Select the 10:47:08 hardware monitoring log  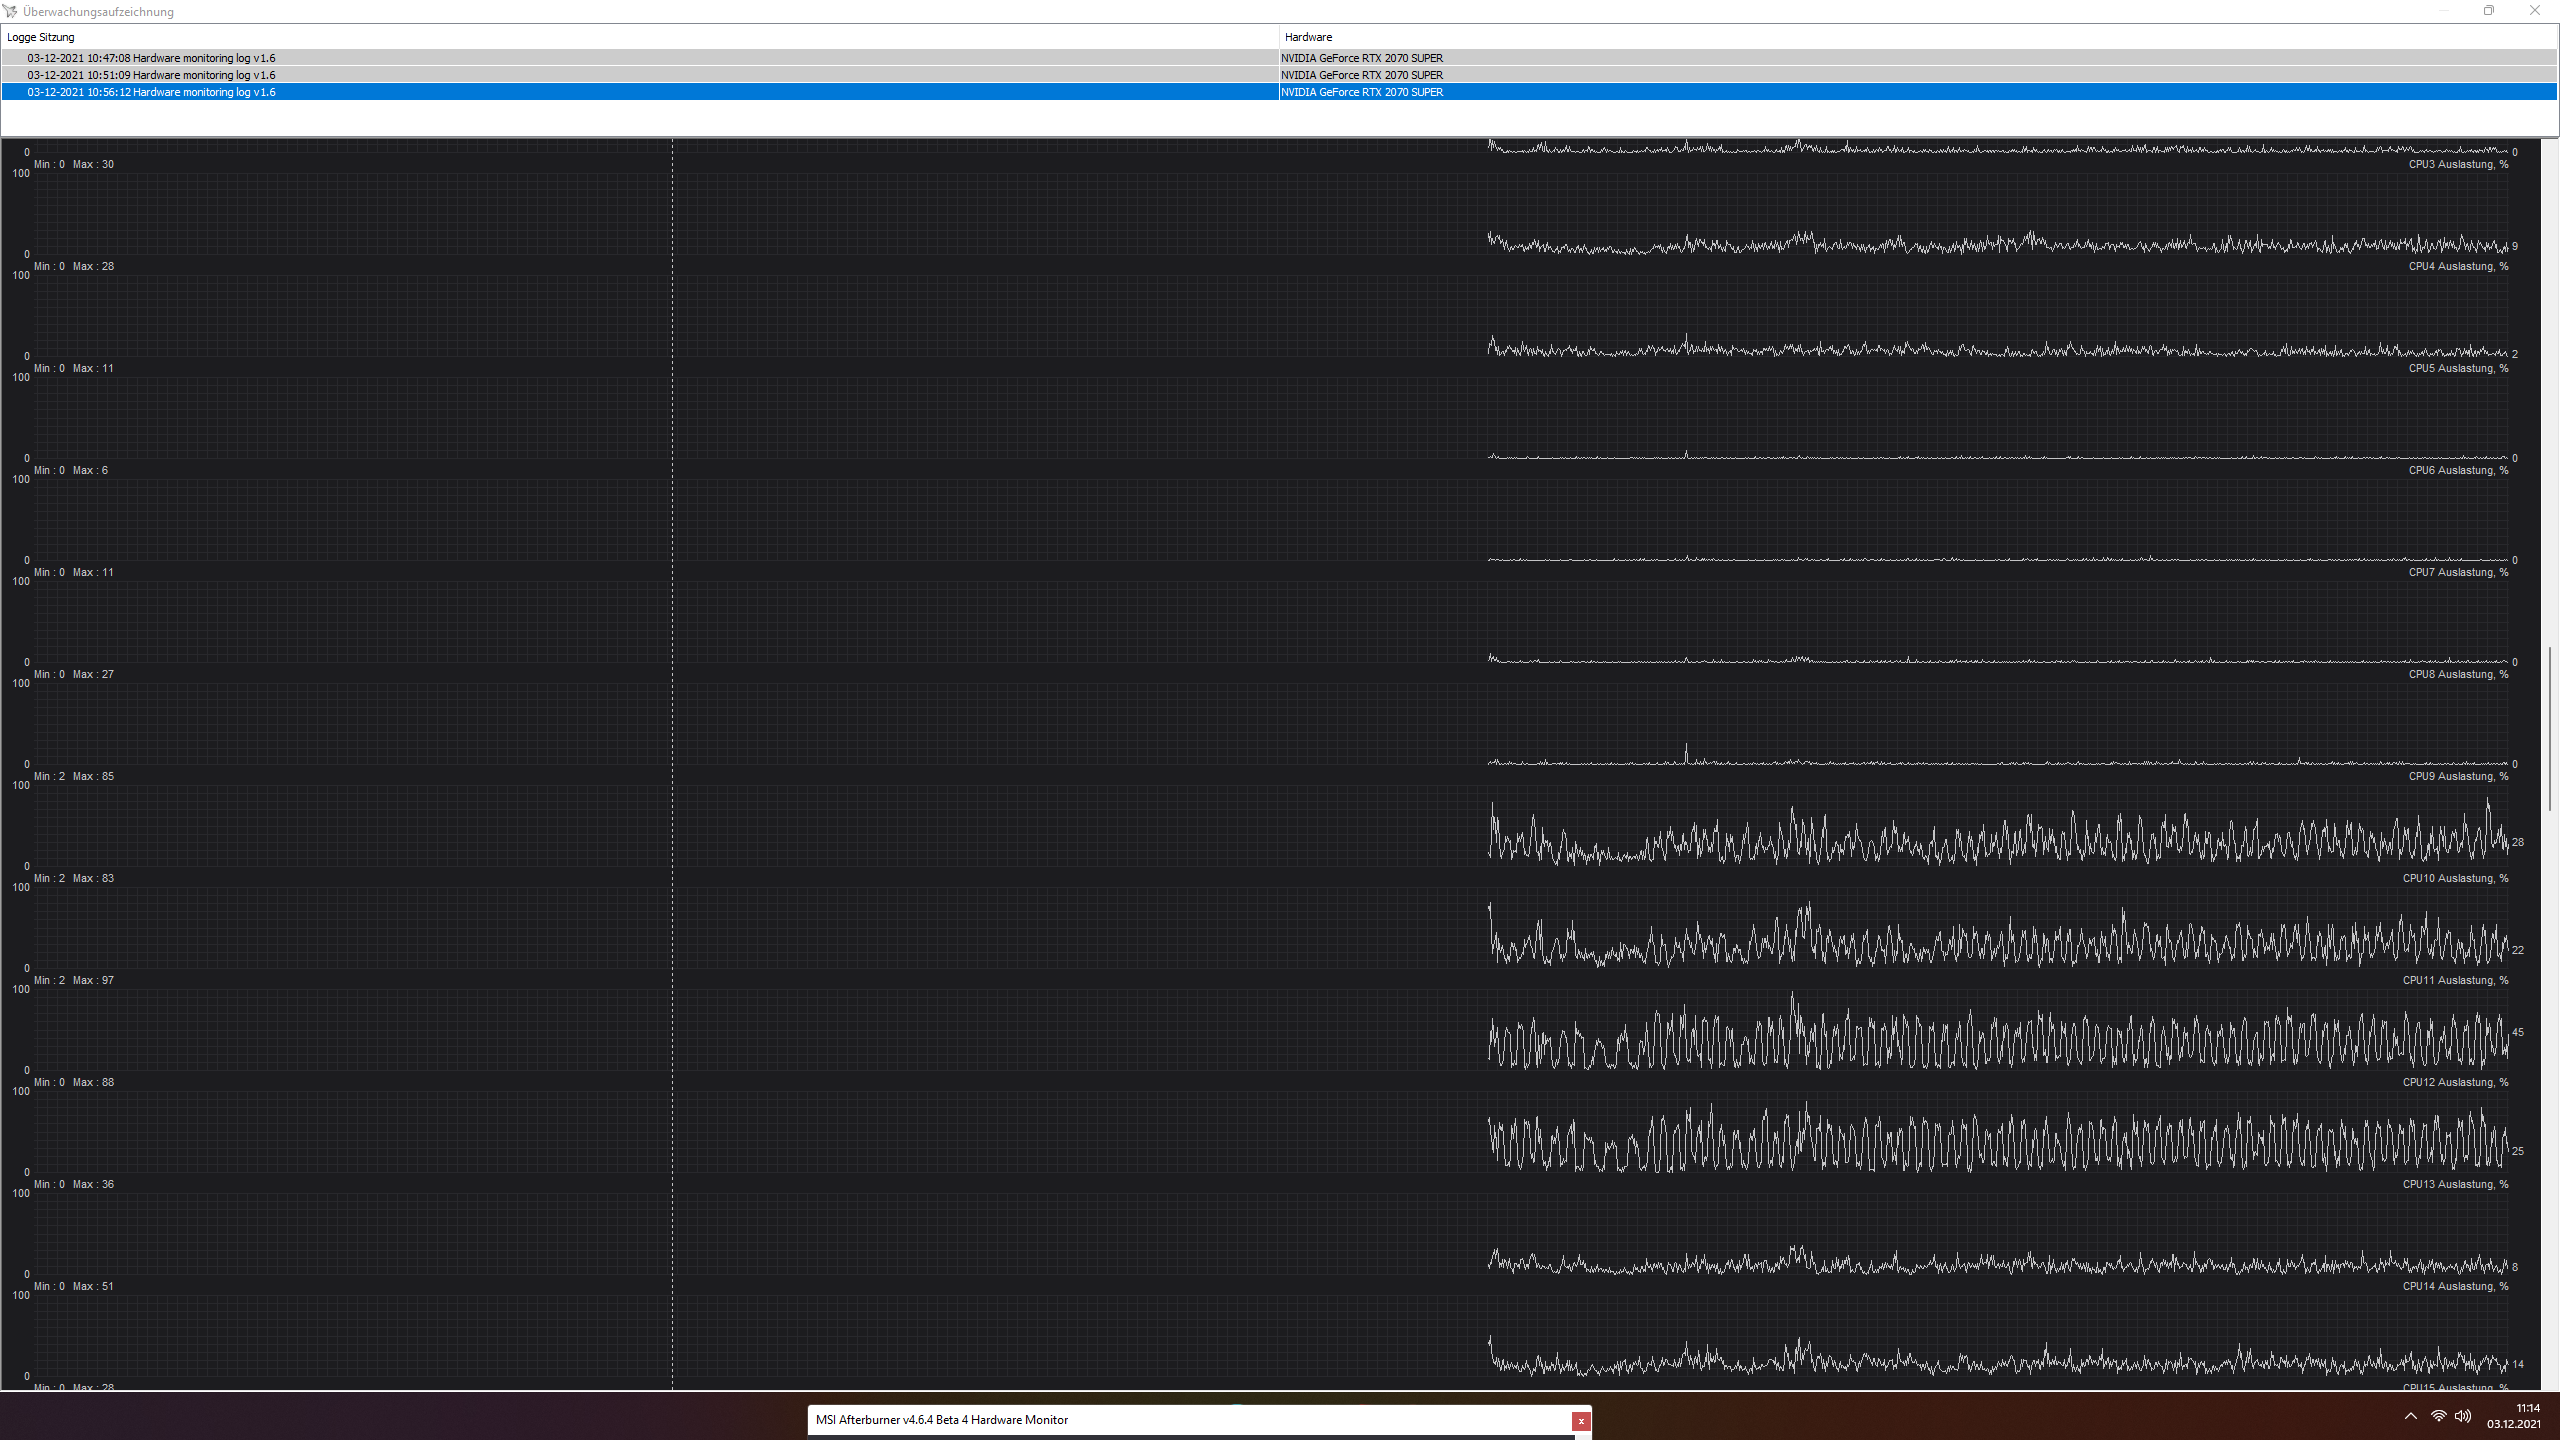[x=151, y=58]
